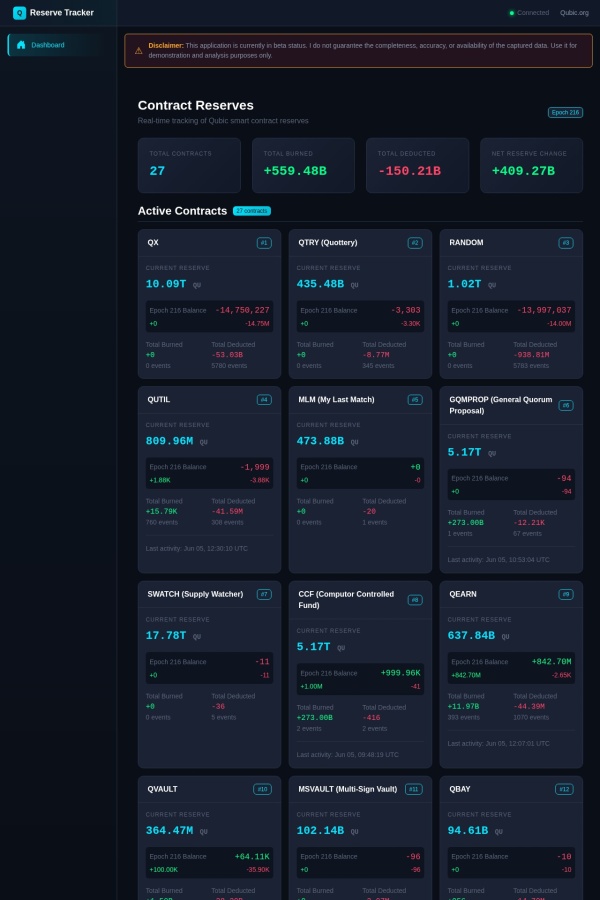
Task: Click the #12 badge on the QBAY card
Action: tap(564, 789)
